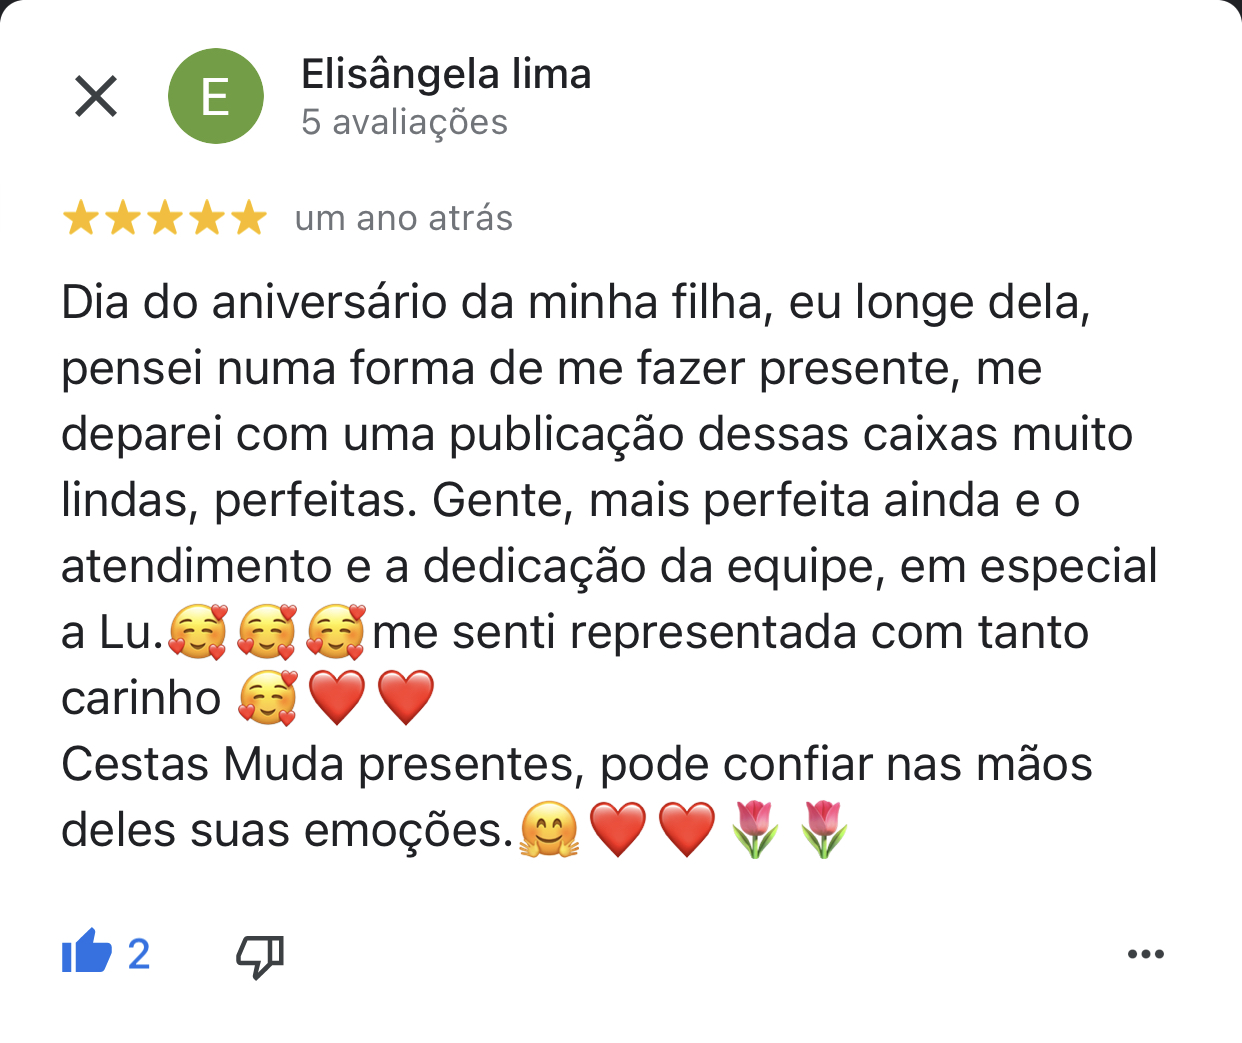
Task: Open the three-dot more options menu
Action: point(1145,954)
